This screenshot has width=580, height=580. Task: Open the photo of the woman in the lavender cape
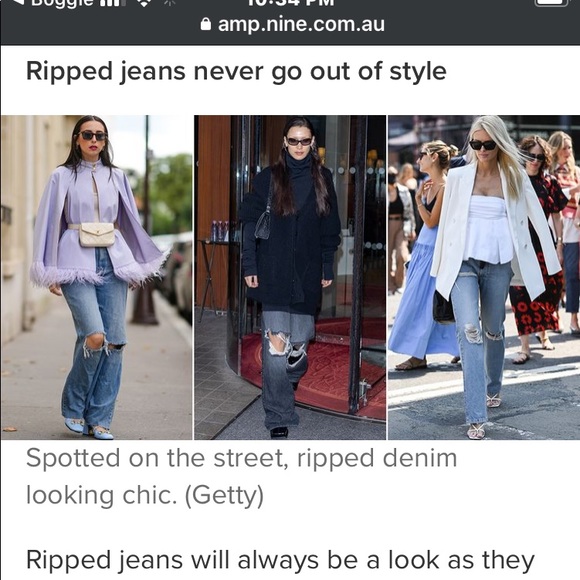pyautogui.click(x=97, y=277)
